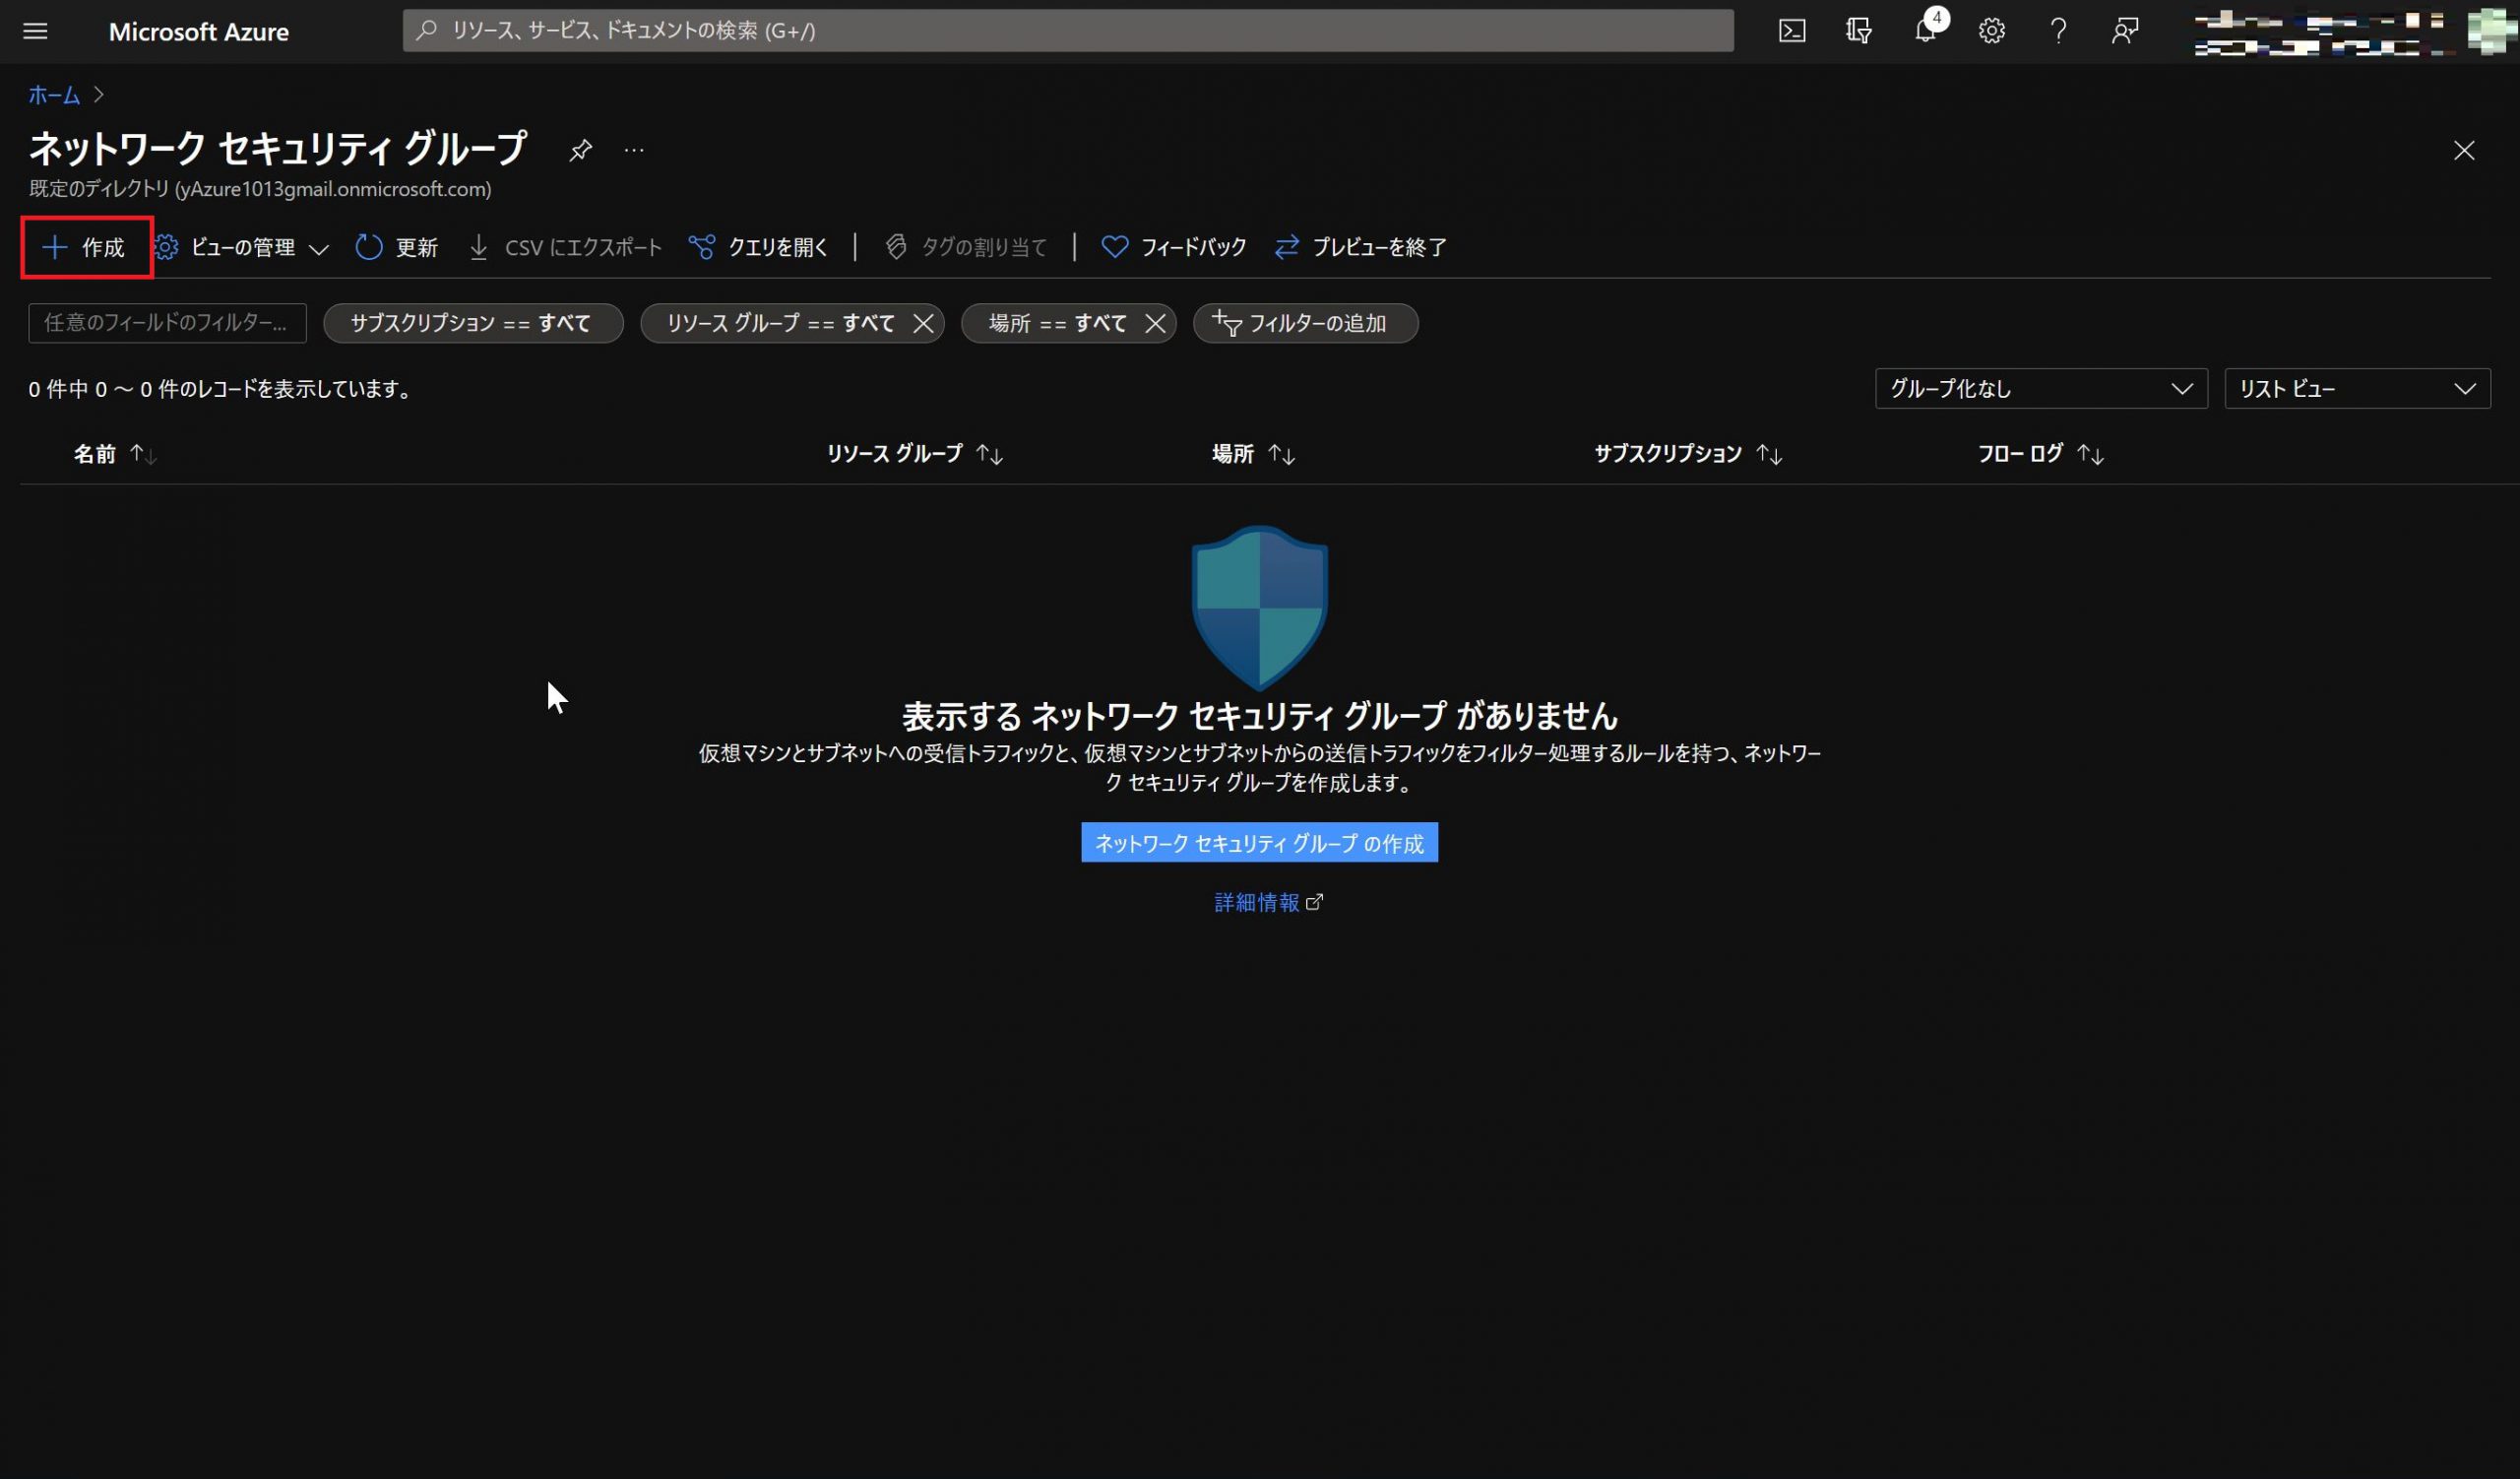Click クエリを開く in the toolbar
The width and height of the screenshot is (2520, 1479).
point(759,247)
